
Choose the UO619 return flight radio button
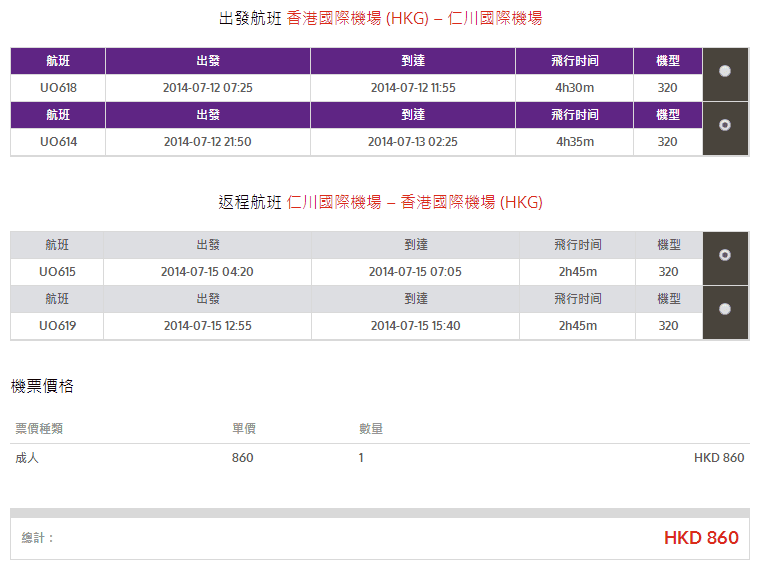pos(725,309)
